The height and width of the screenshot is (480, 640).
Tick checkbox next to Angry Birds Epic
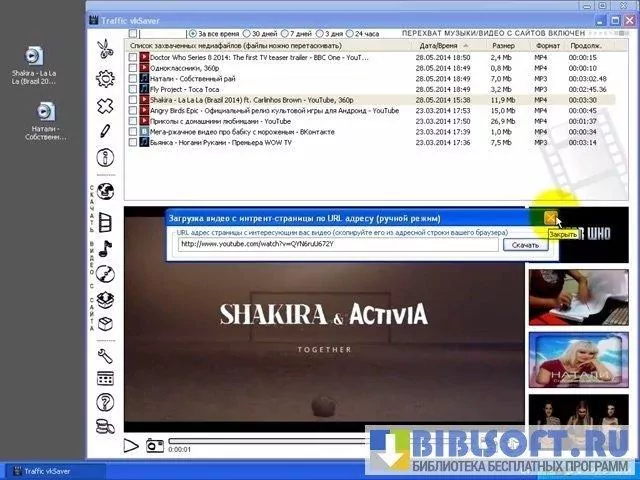pyautogui.click(x=133, y=111)
